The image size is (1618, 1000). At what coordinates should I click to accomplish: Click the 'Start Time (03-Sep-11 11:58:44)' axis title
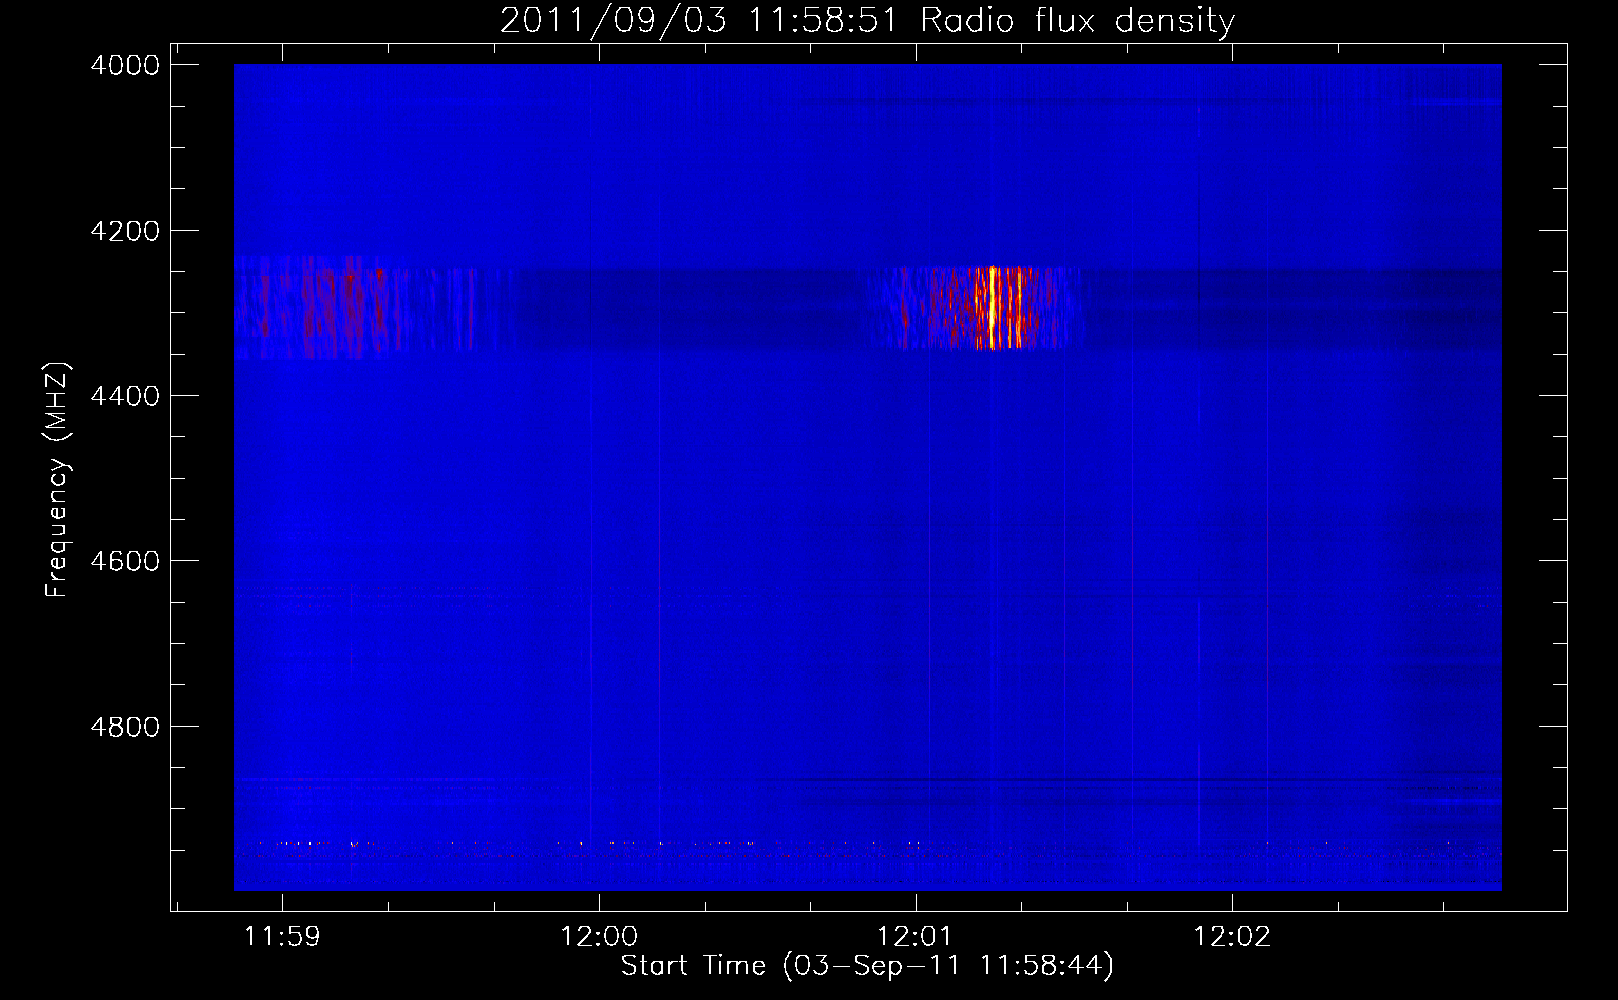pyautogui.click(x=867, y=966)
